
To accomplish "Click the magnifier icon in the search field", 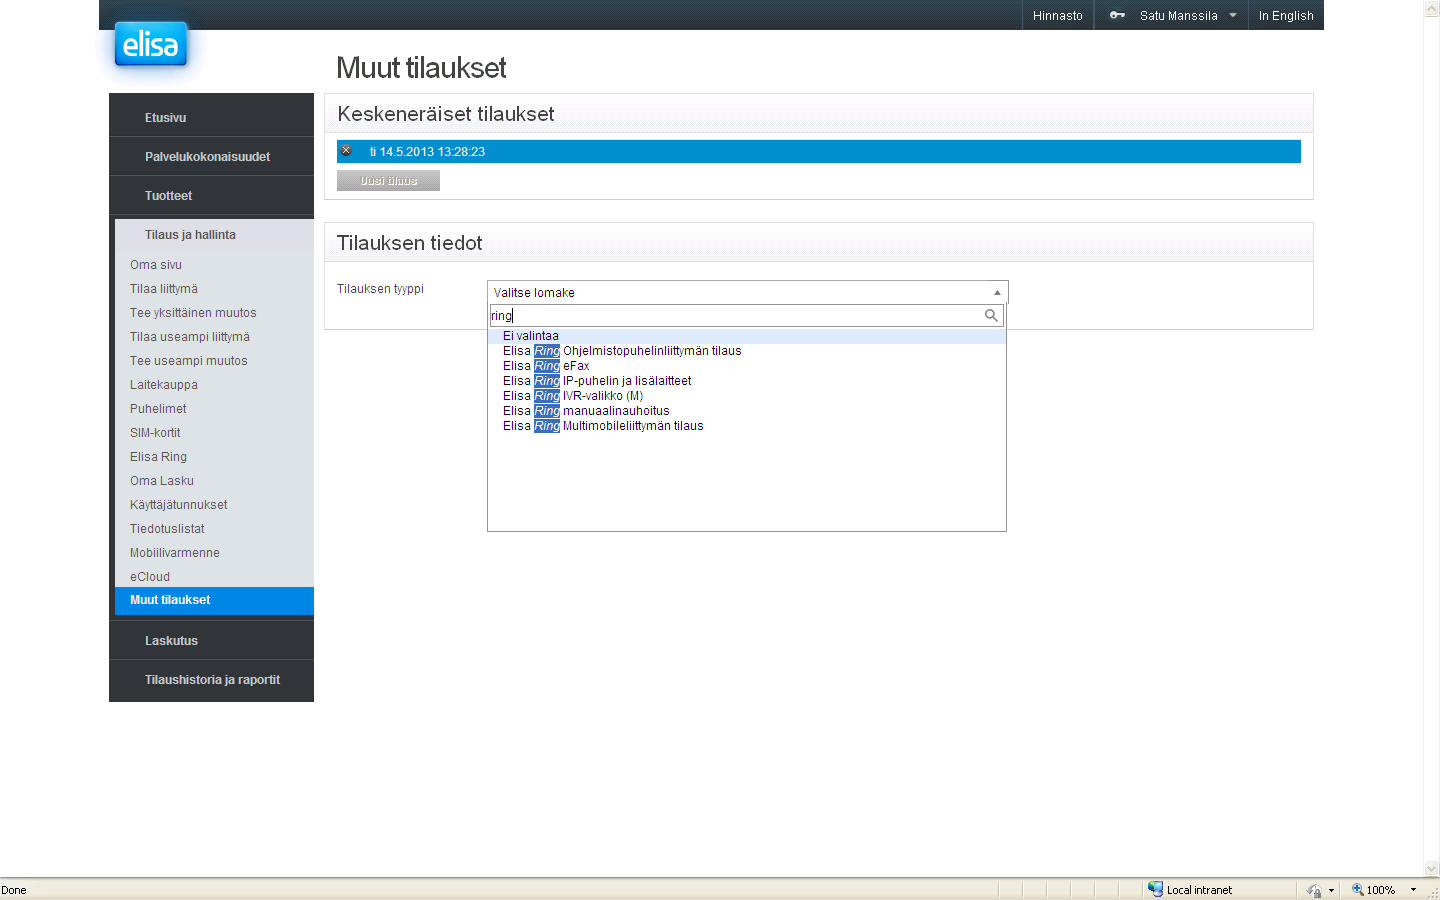I will pos(991,315).
